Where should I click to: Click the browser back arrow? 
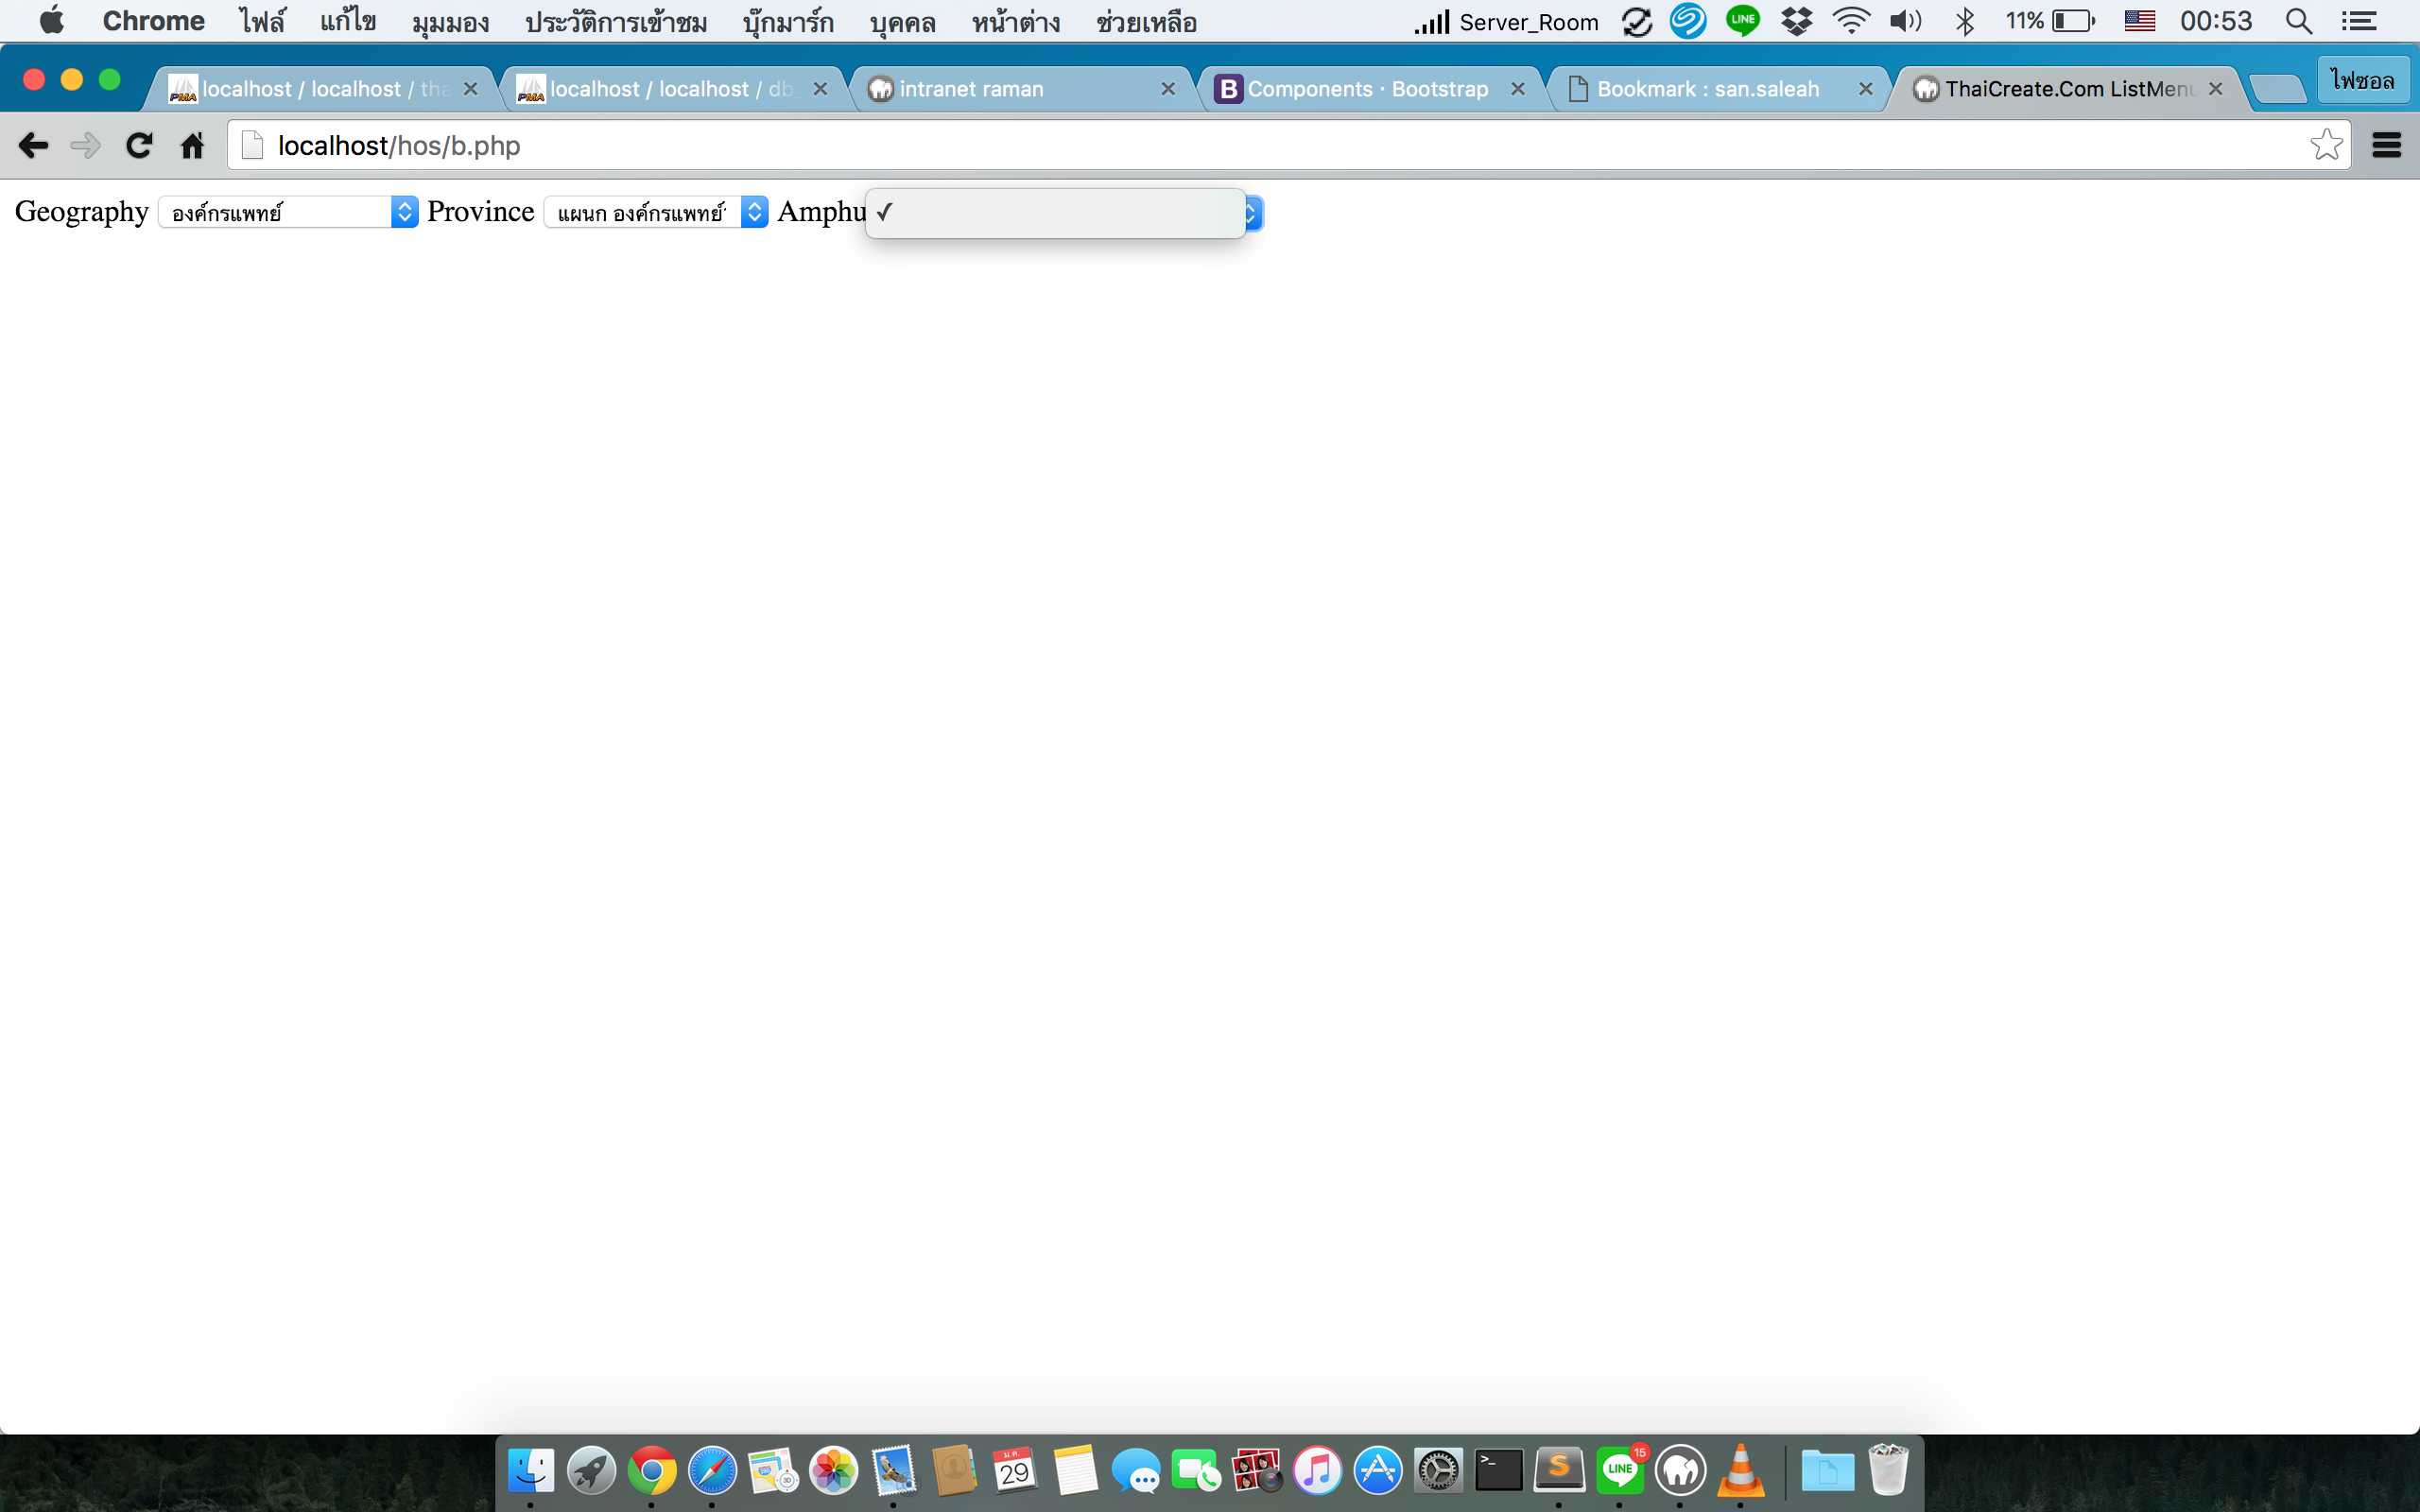(33, 146)
